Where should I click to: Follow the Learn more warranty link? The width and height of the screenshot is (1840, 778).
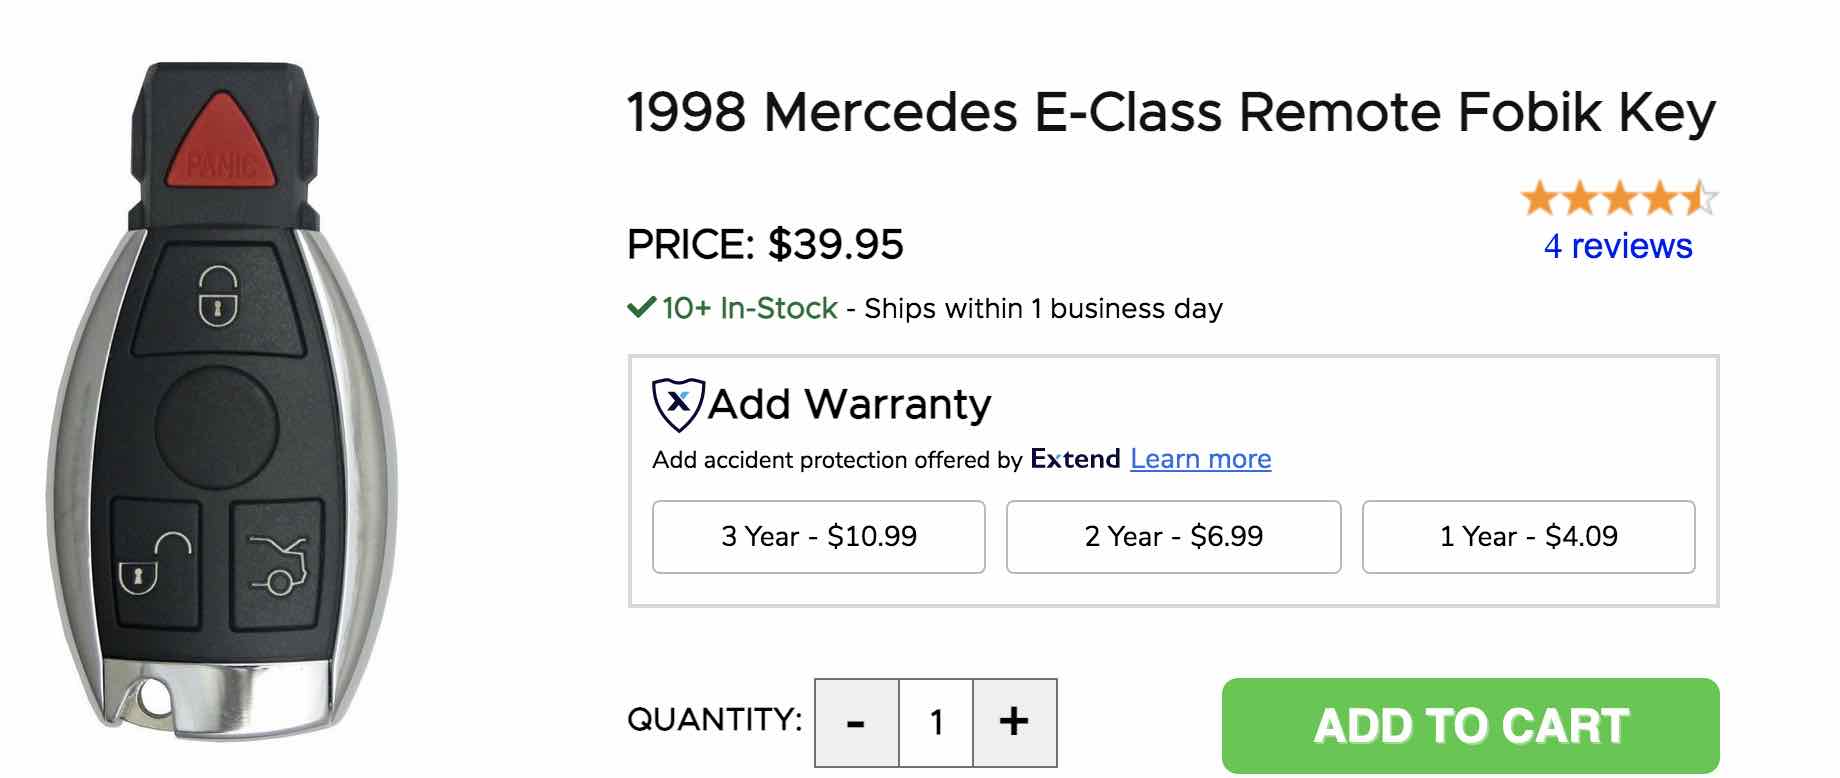click(1200, 459)
